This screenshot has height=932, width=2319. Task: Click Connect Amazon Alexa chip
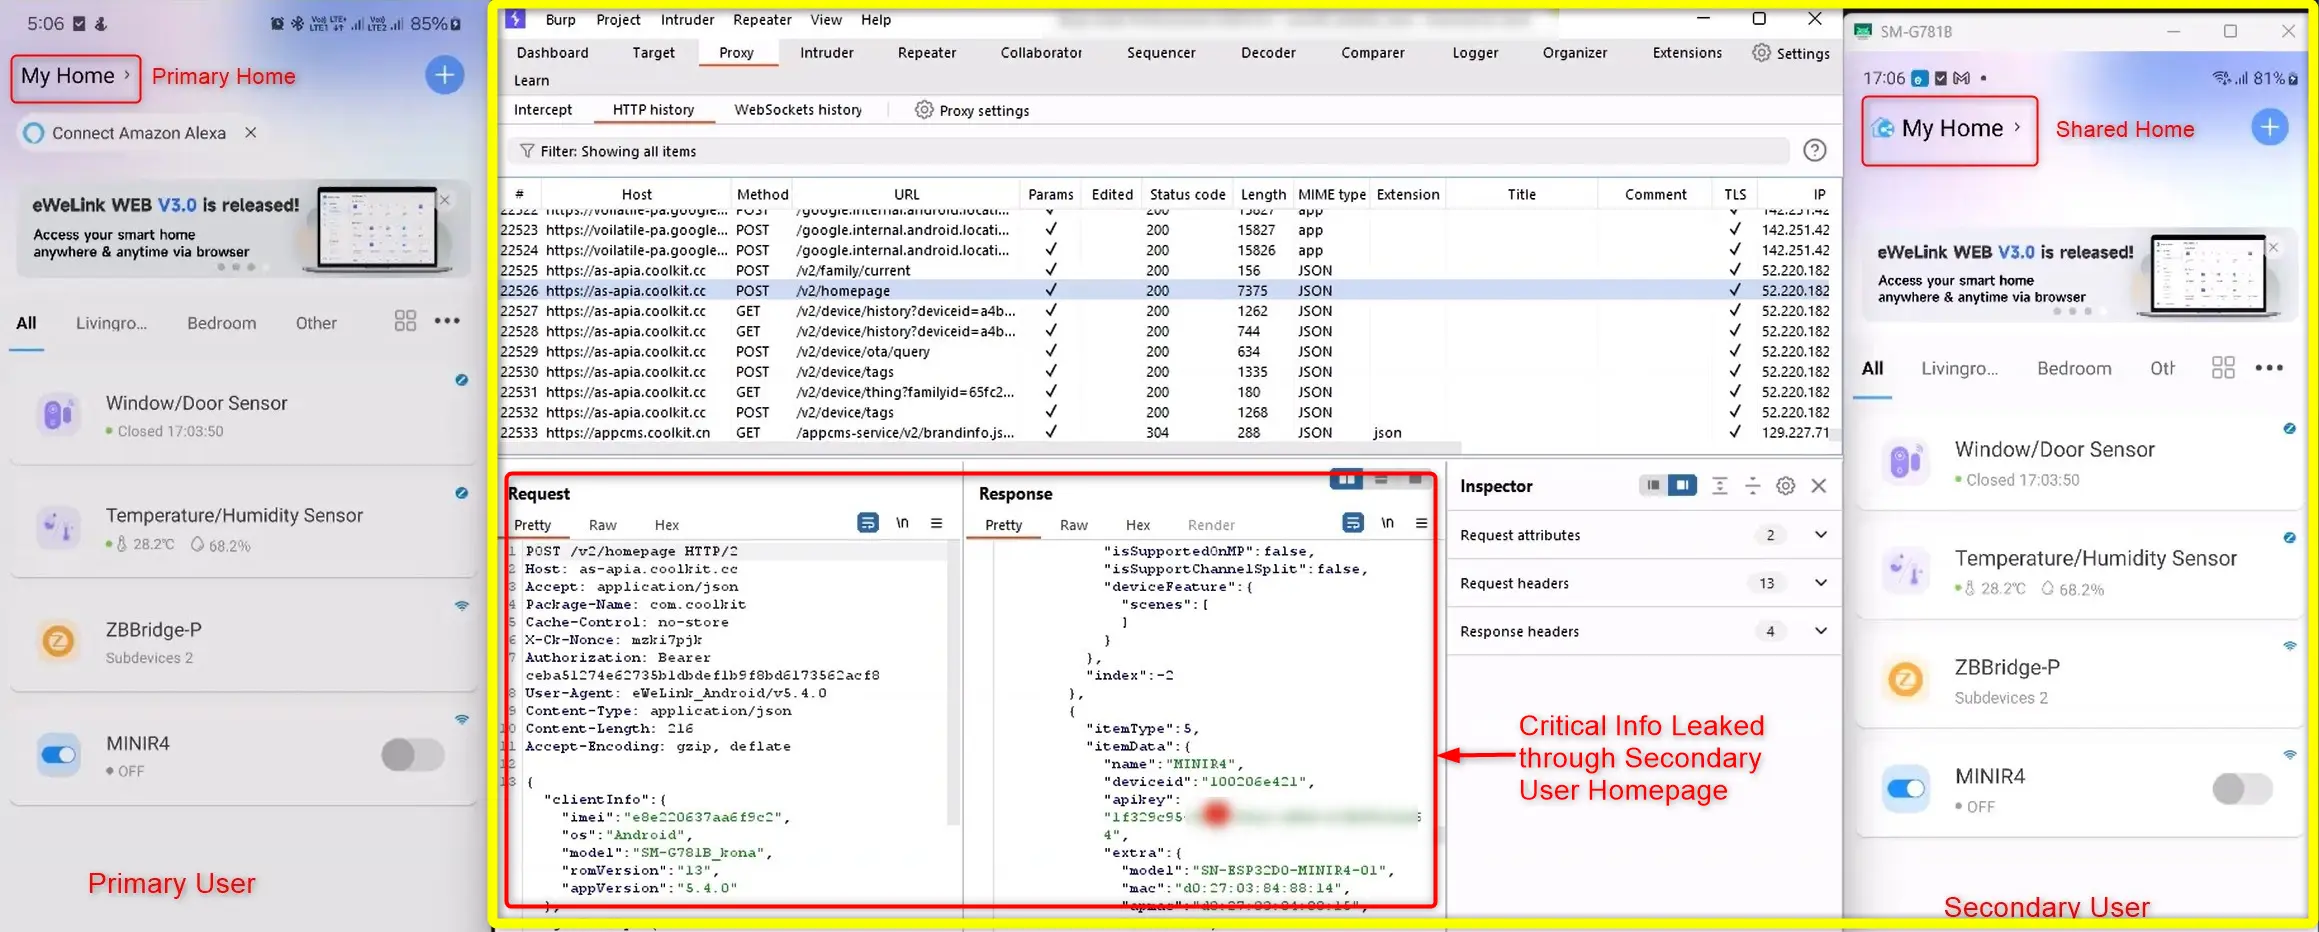[139, 132]
